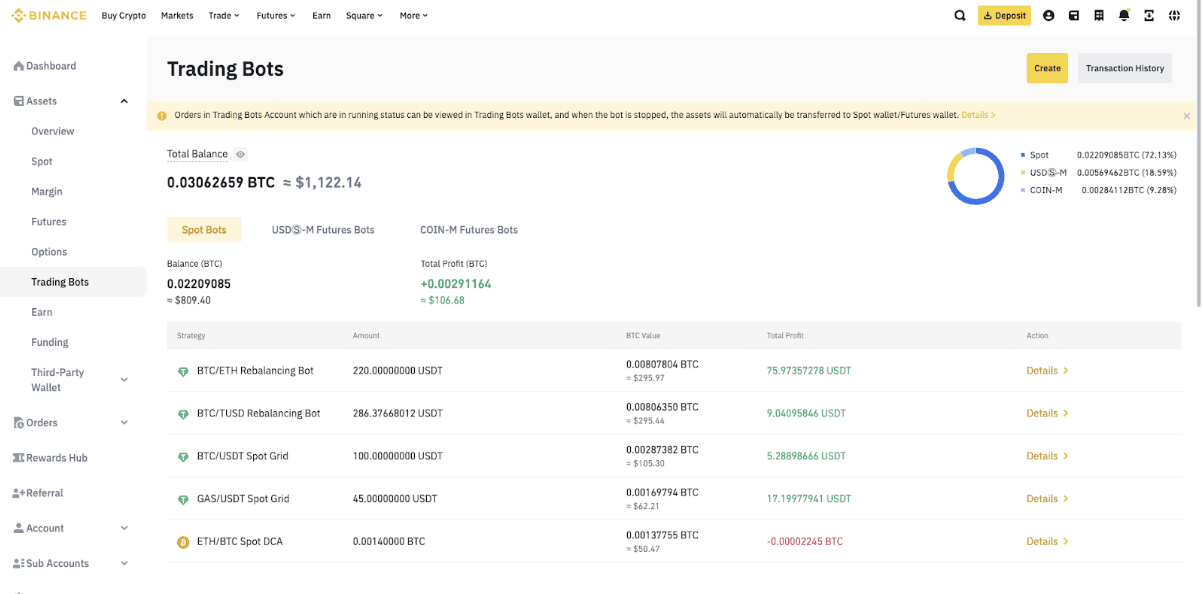Open Details for GAS/USDT Spot Grid
The height and width of the screenshot is (594, 1202).
tap(1046, 499)
